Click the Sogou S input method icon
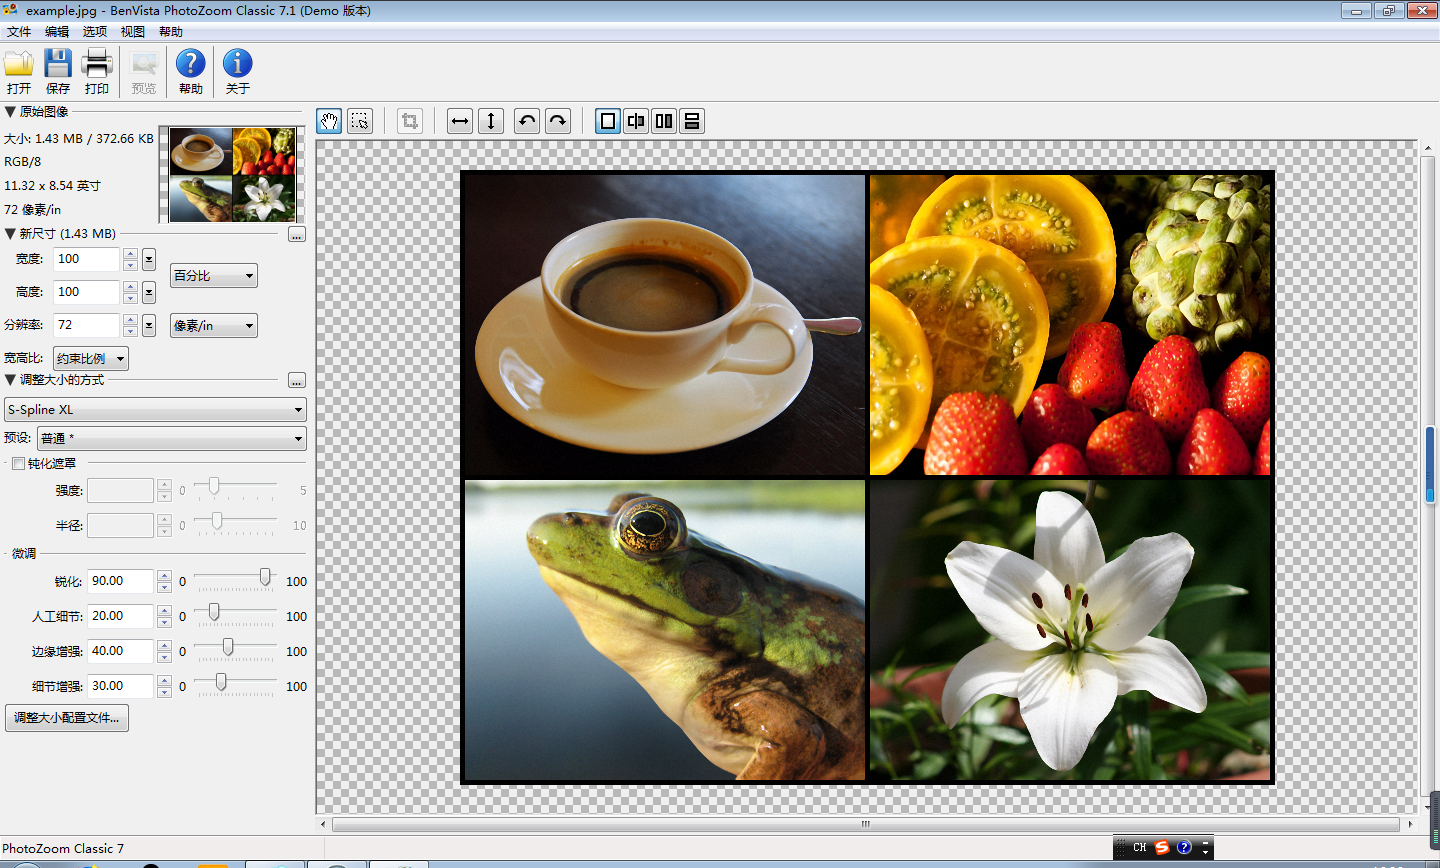The height and width of the screenshot is (868, 1440). pos(1162,847)
